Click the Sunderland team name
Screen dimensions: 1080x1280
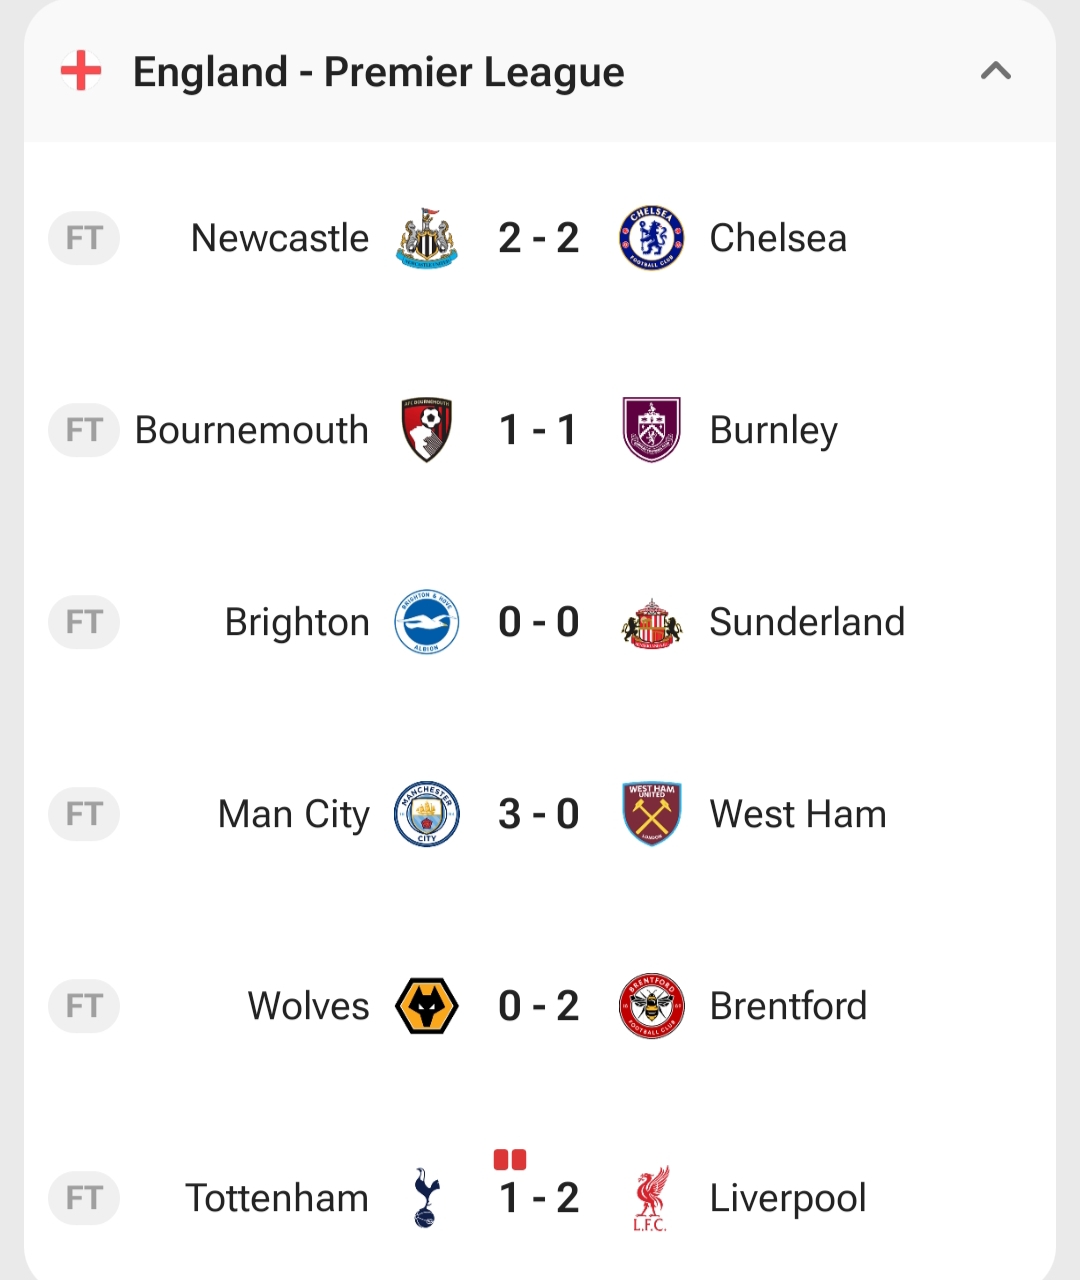tap(807, 622)
